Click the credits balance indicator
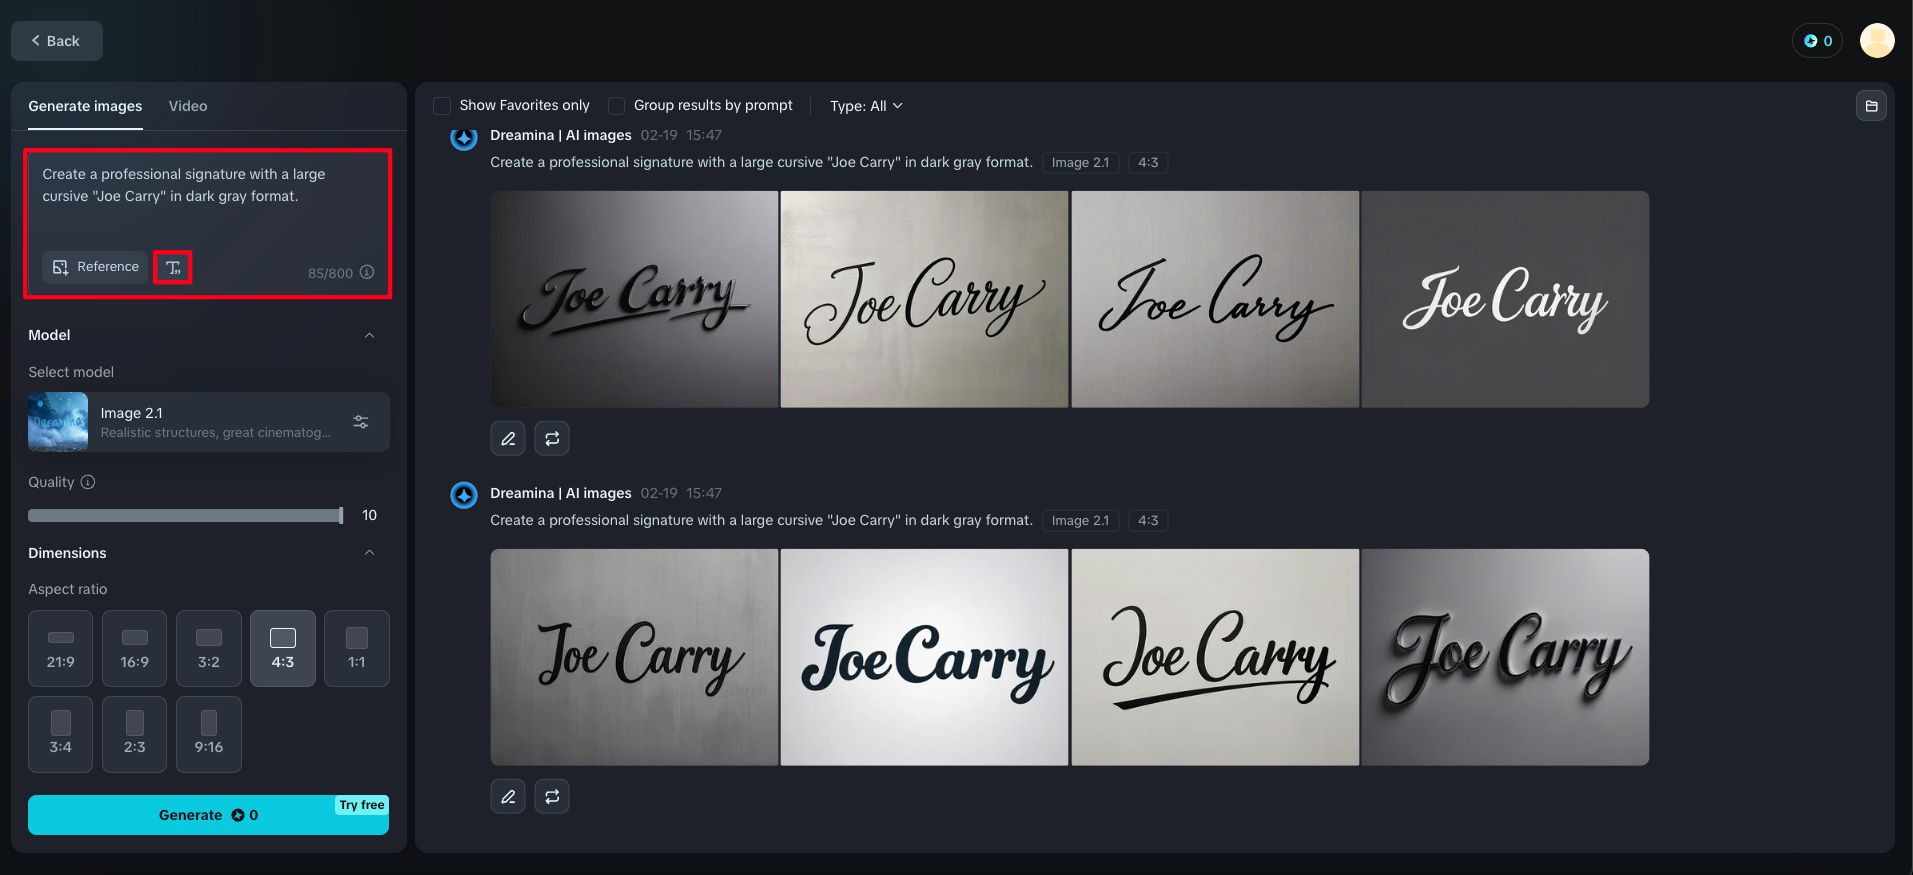 coord(1817,41)
